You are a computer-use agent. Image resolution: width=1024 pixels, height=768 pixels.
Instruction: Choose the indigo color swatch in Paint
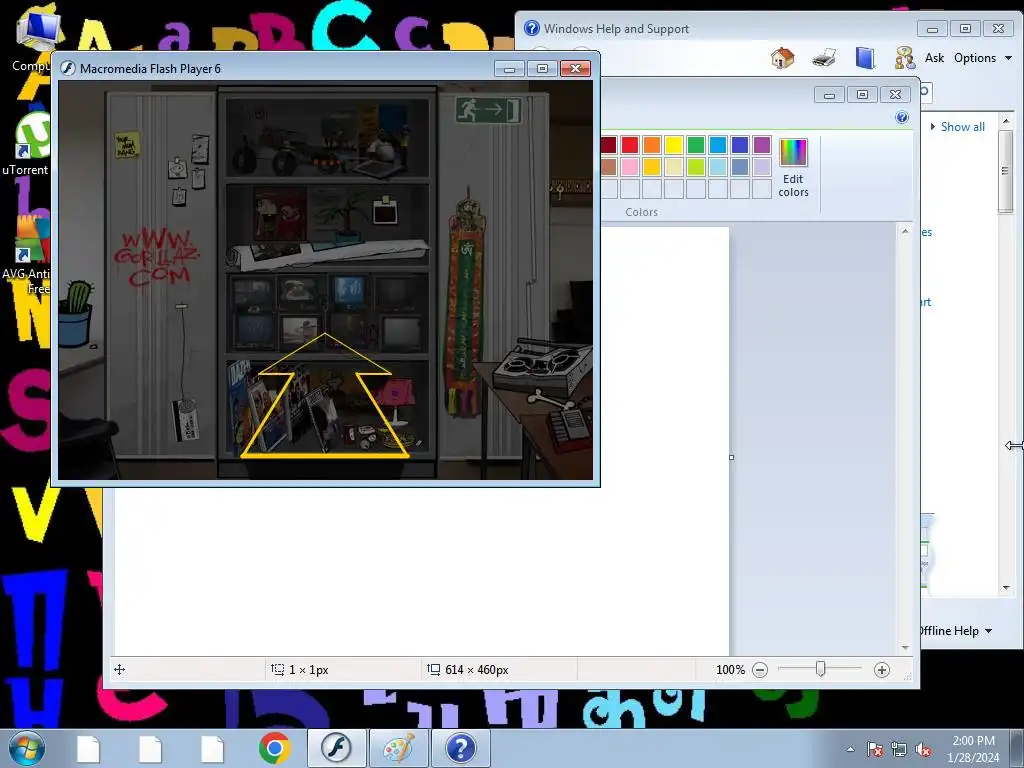(740, 144)
